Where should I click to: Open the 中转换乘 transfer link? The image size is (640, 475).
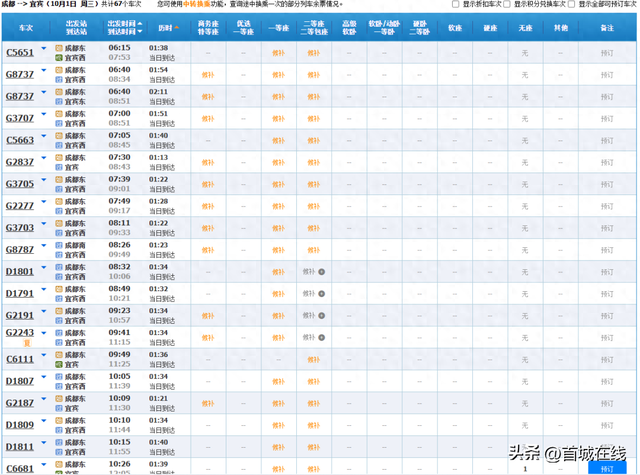tap(197, 4)
